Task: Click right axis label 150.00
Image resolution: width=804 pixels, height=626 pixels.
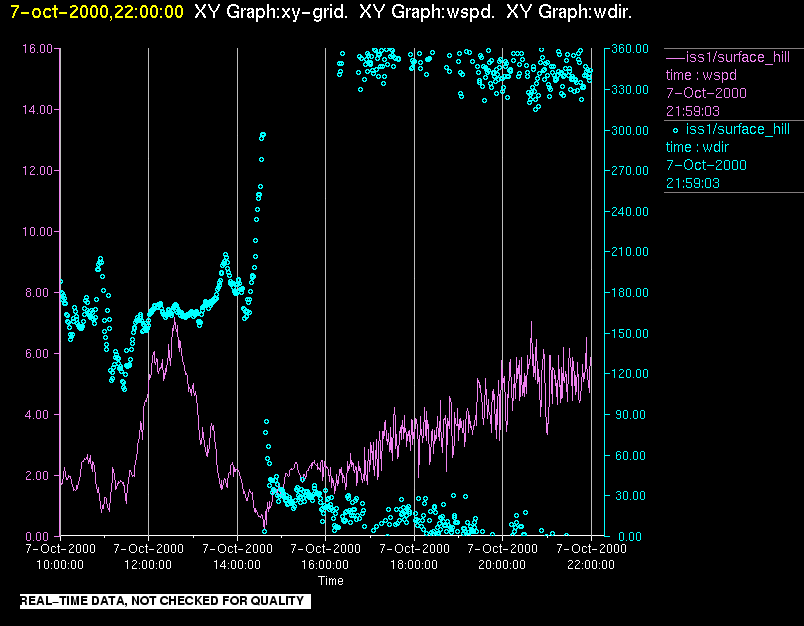Action: click(630, 334)
